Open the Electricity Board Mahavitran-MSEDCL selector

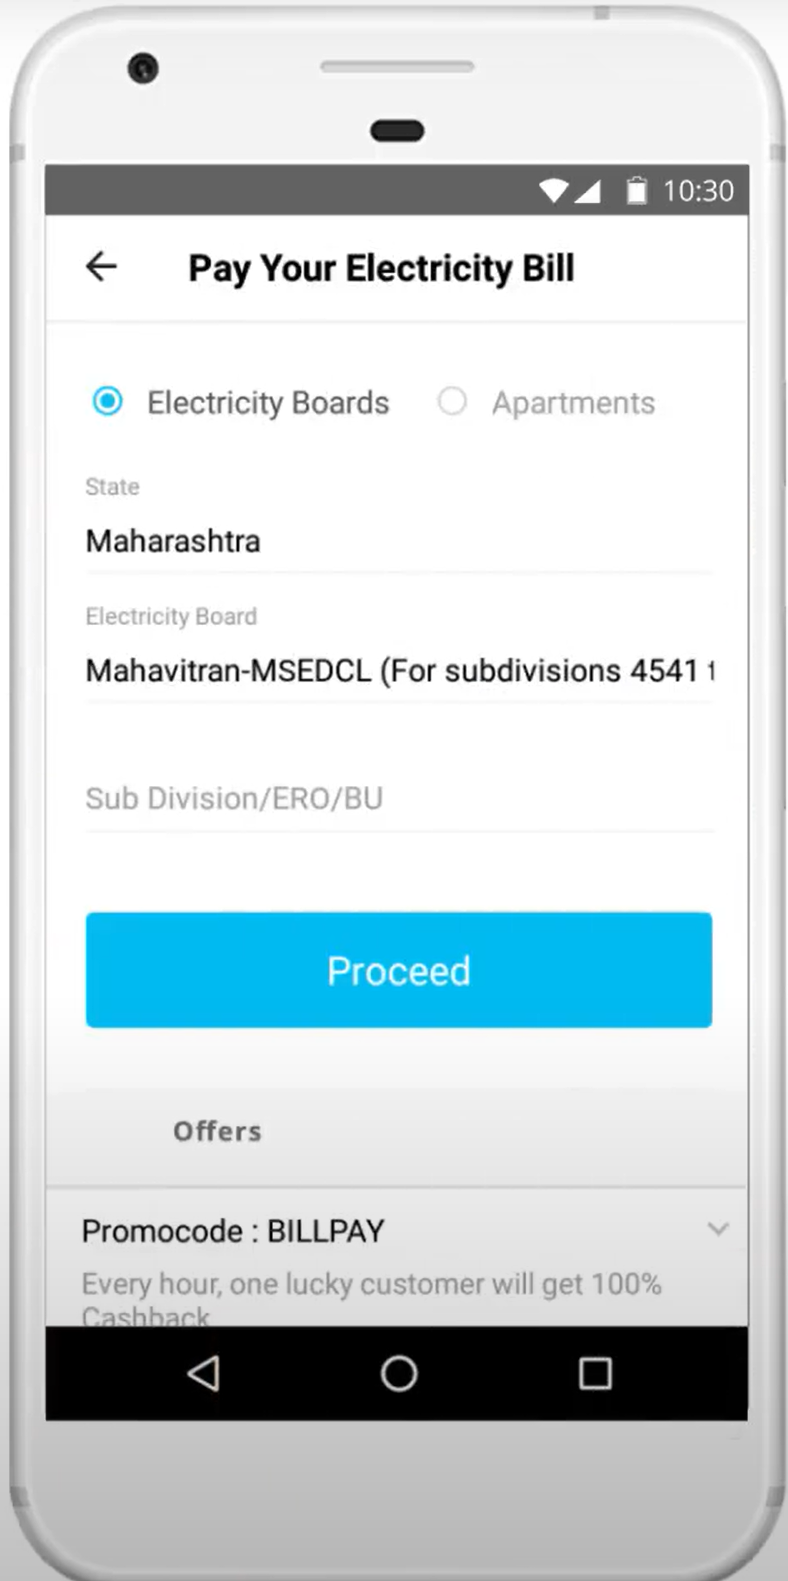(x=398, y=670)
